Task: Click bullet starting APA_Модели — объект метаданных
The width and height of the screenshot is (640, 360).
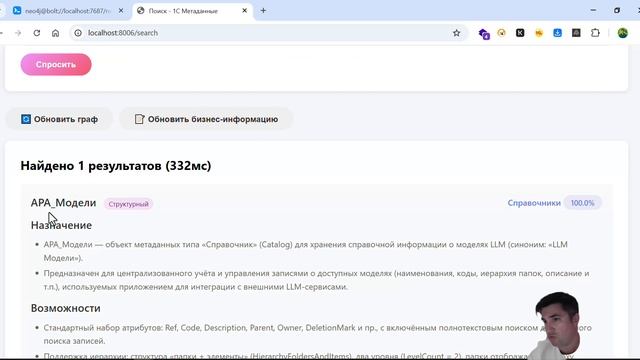Action: pyautogui.click(x=305, y=251)
